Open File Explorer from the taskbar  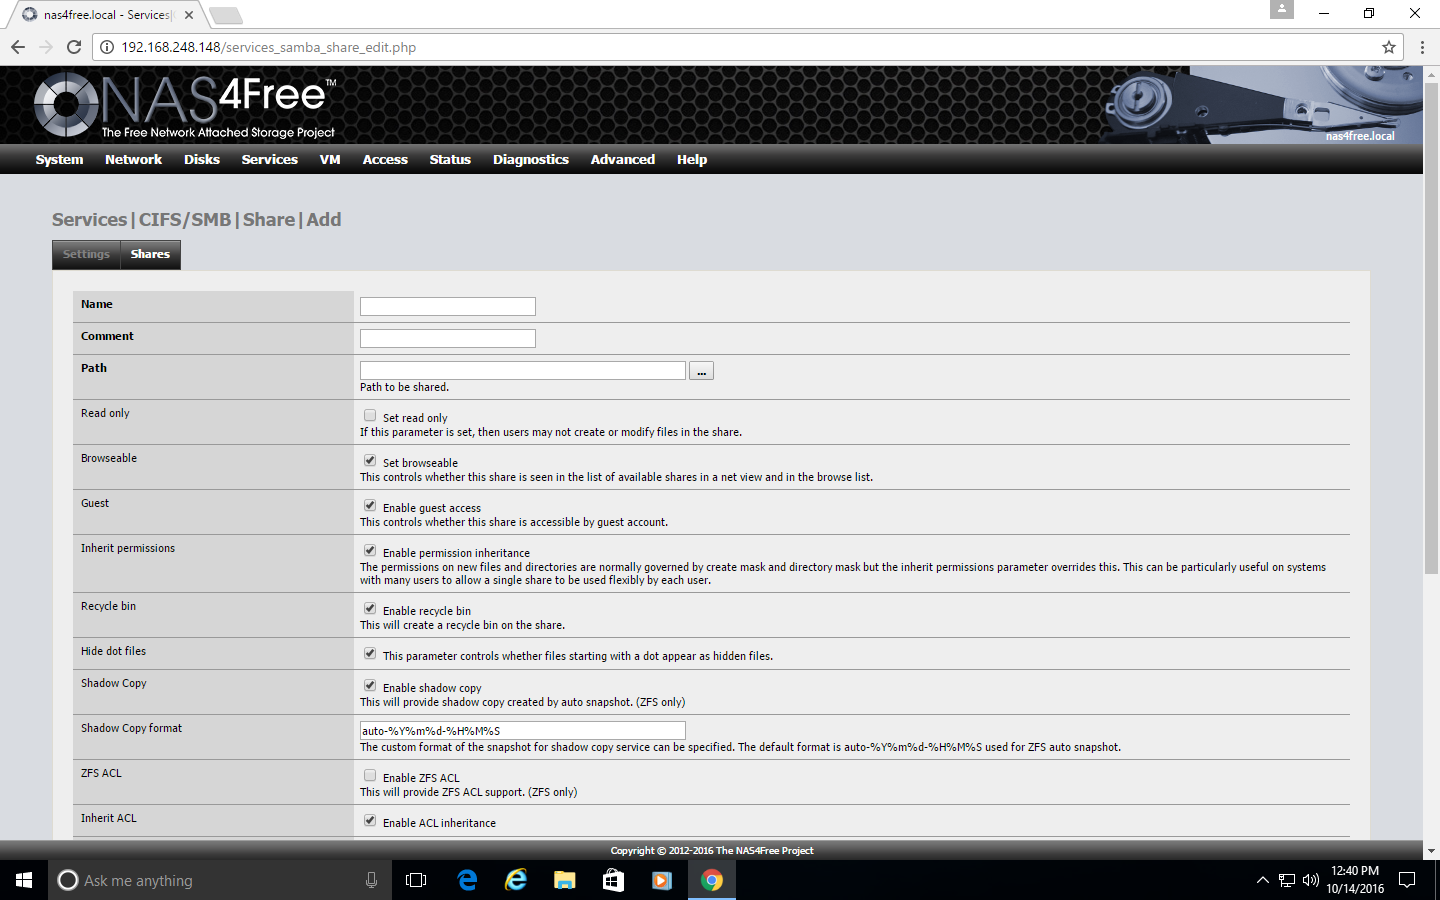pyautogui.click(x=565, y=880)
